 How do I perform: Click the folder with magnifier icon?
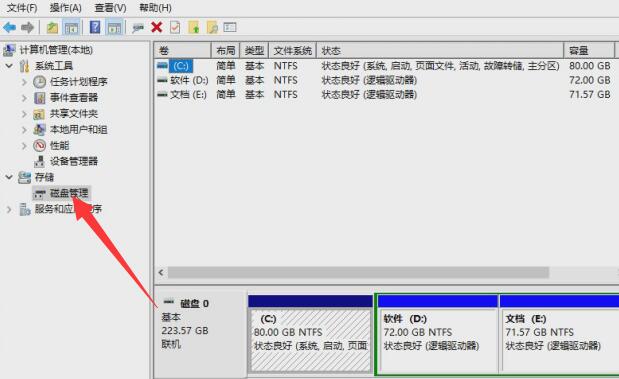[212, 27]
